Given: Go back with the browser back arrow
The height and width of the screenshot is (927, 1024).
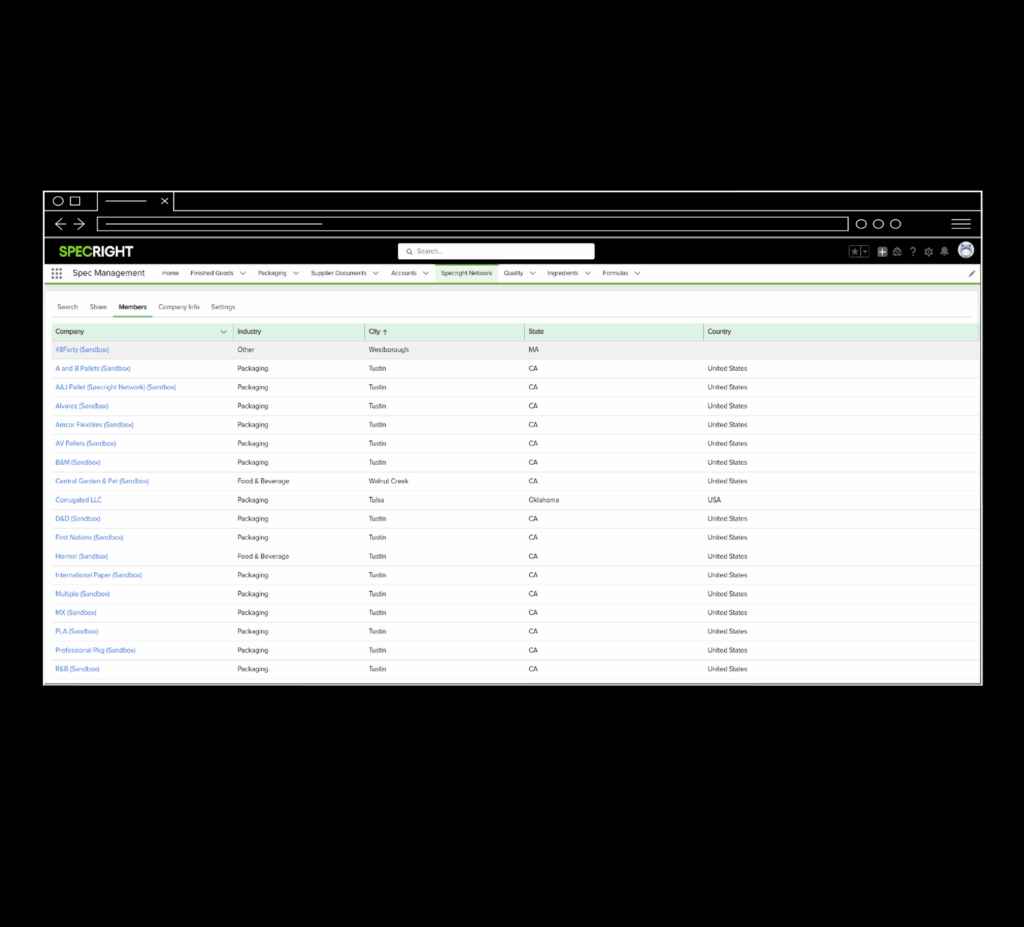Looking at the screenshot, I should (61, 224).
